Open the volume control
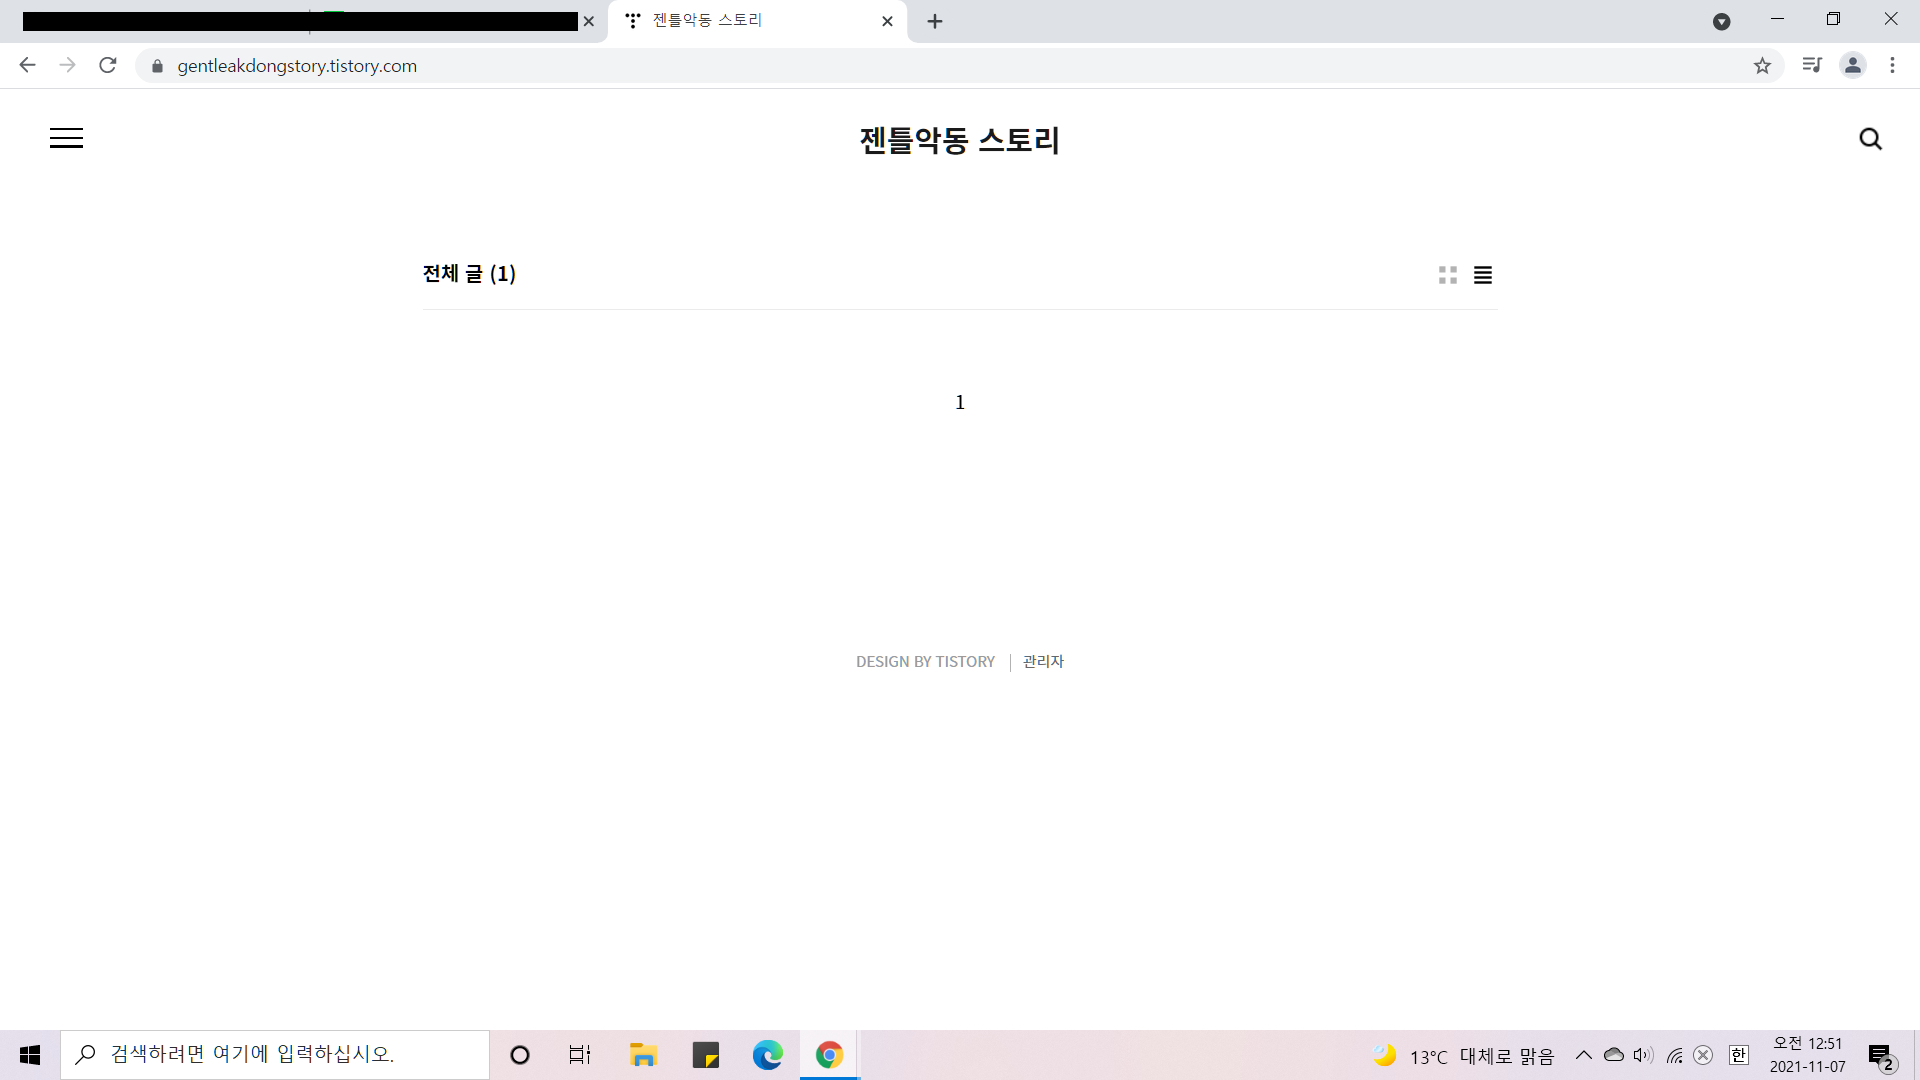Screen dimensions: 1920x1080 click(x=1643, y=1055)
